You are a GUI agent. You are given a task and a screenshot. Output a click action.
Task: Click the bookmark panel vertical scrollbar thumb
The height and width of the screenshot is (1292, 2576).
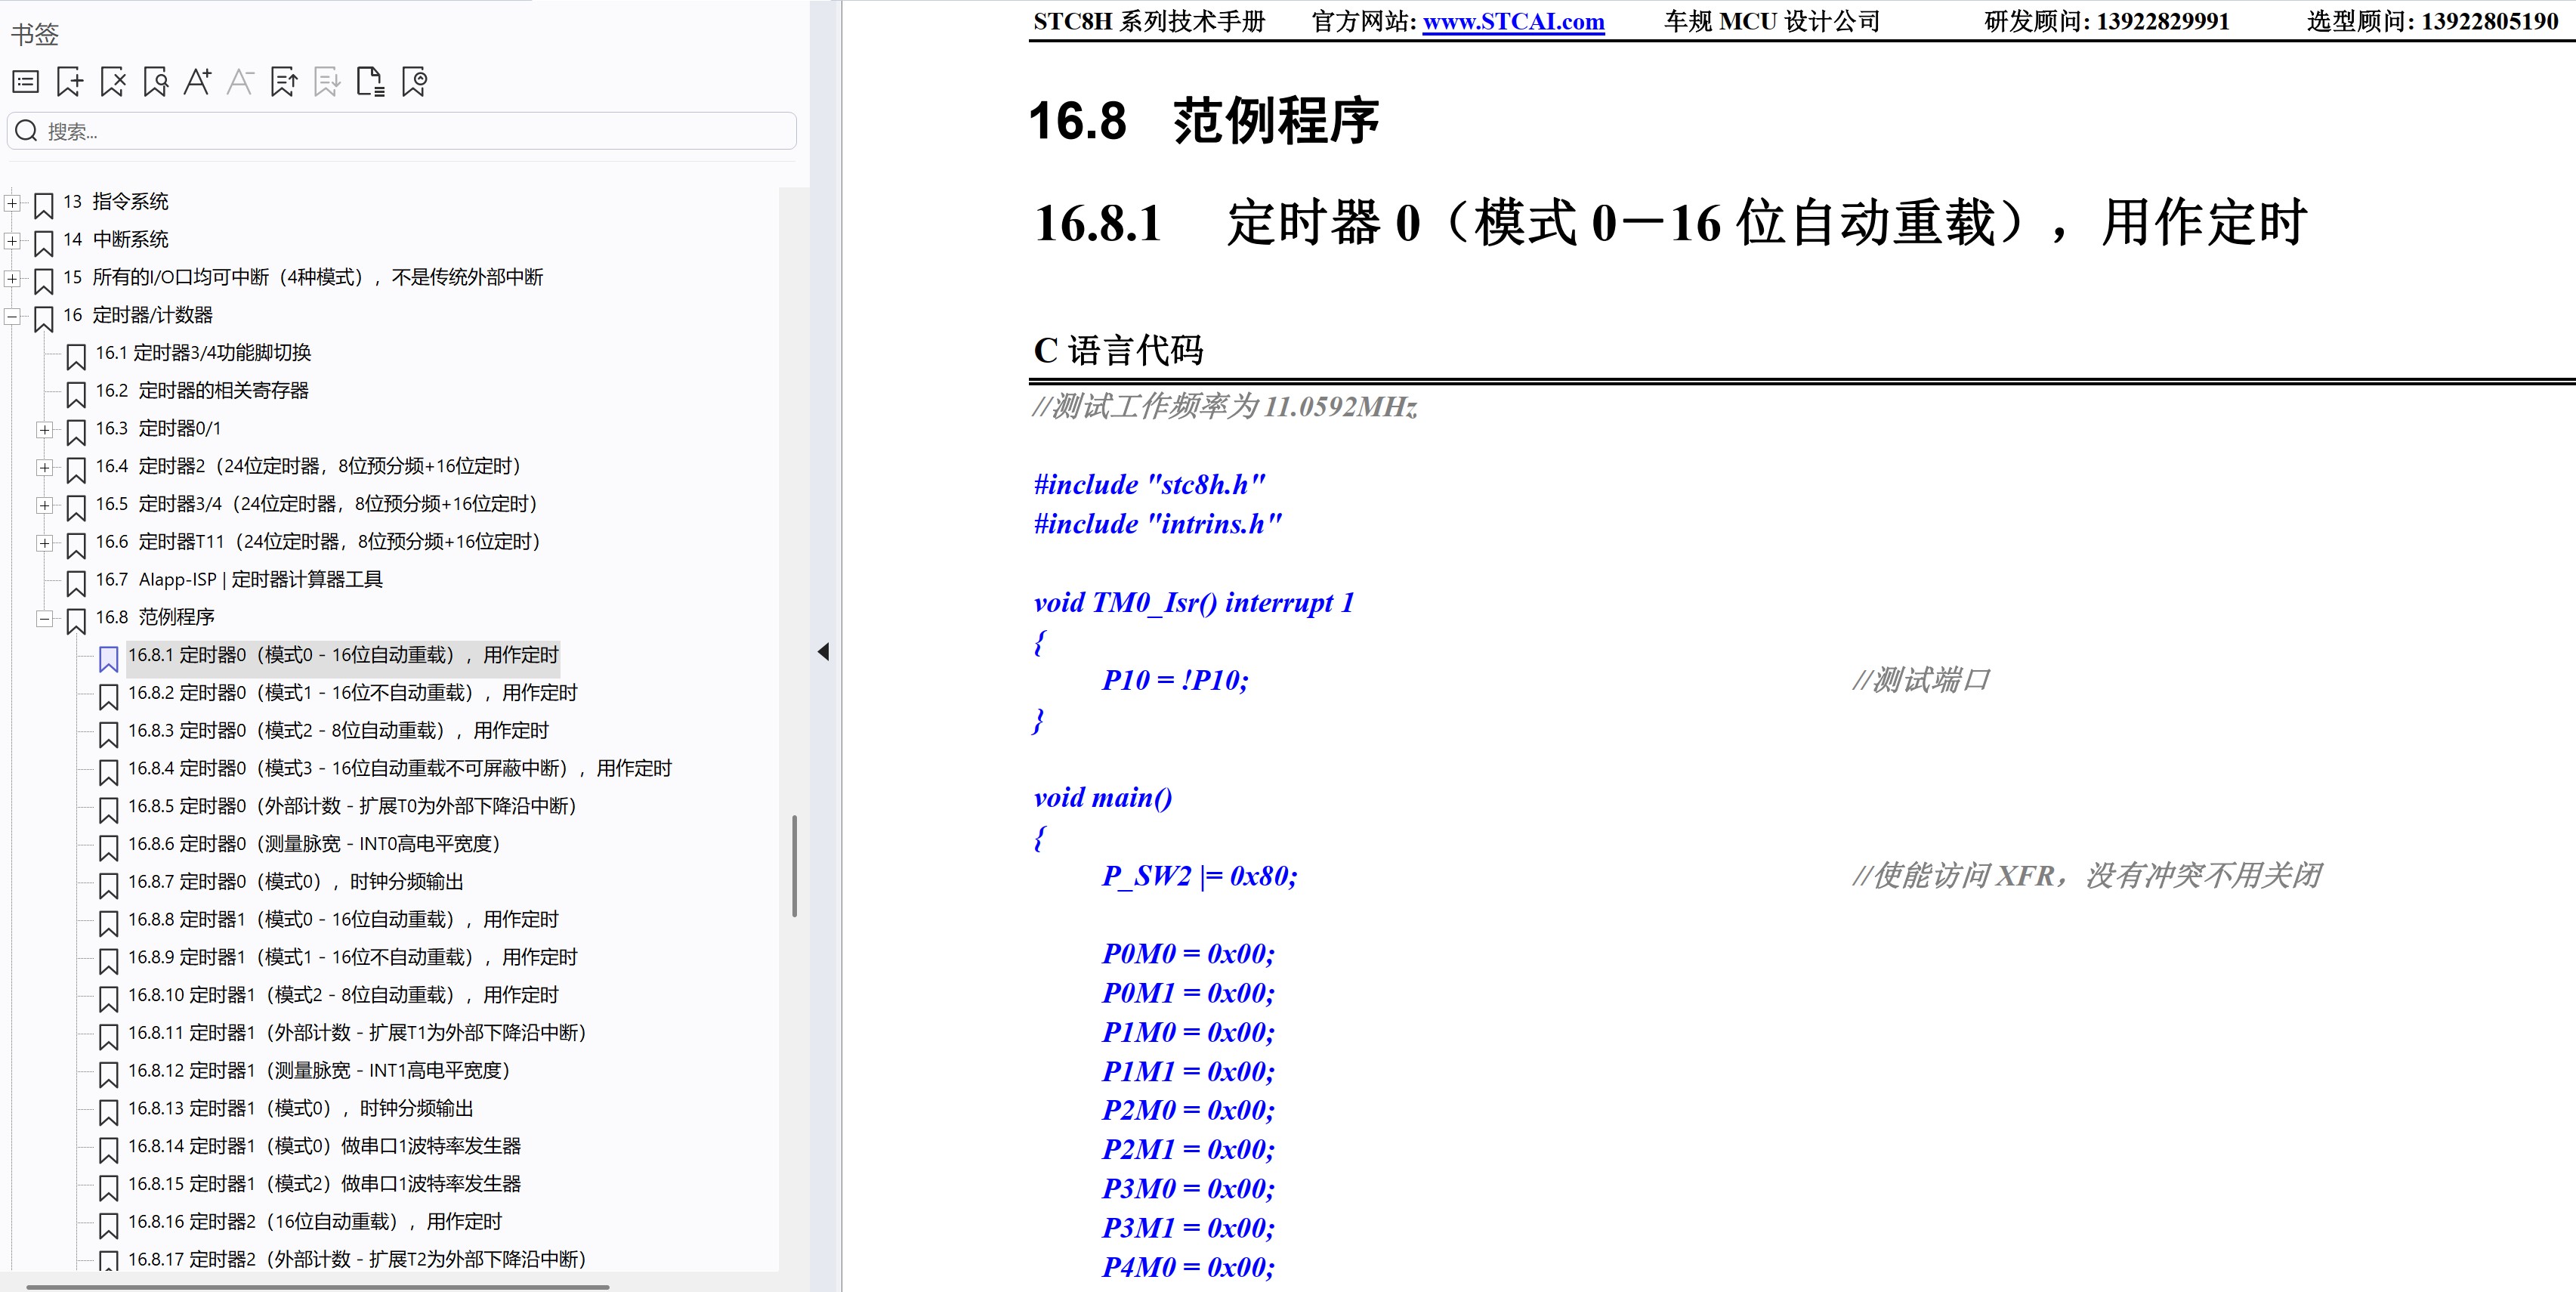coord(794,866)
